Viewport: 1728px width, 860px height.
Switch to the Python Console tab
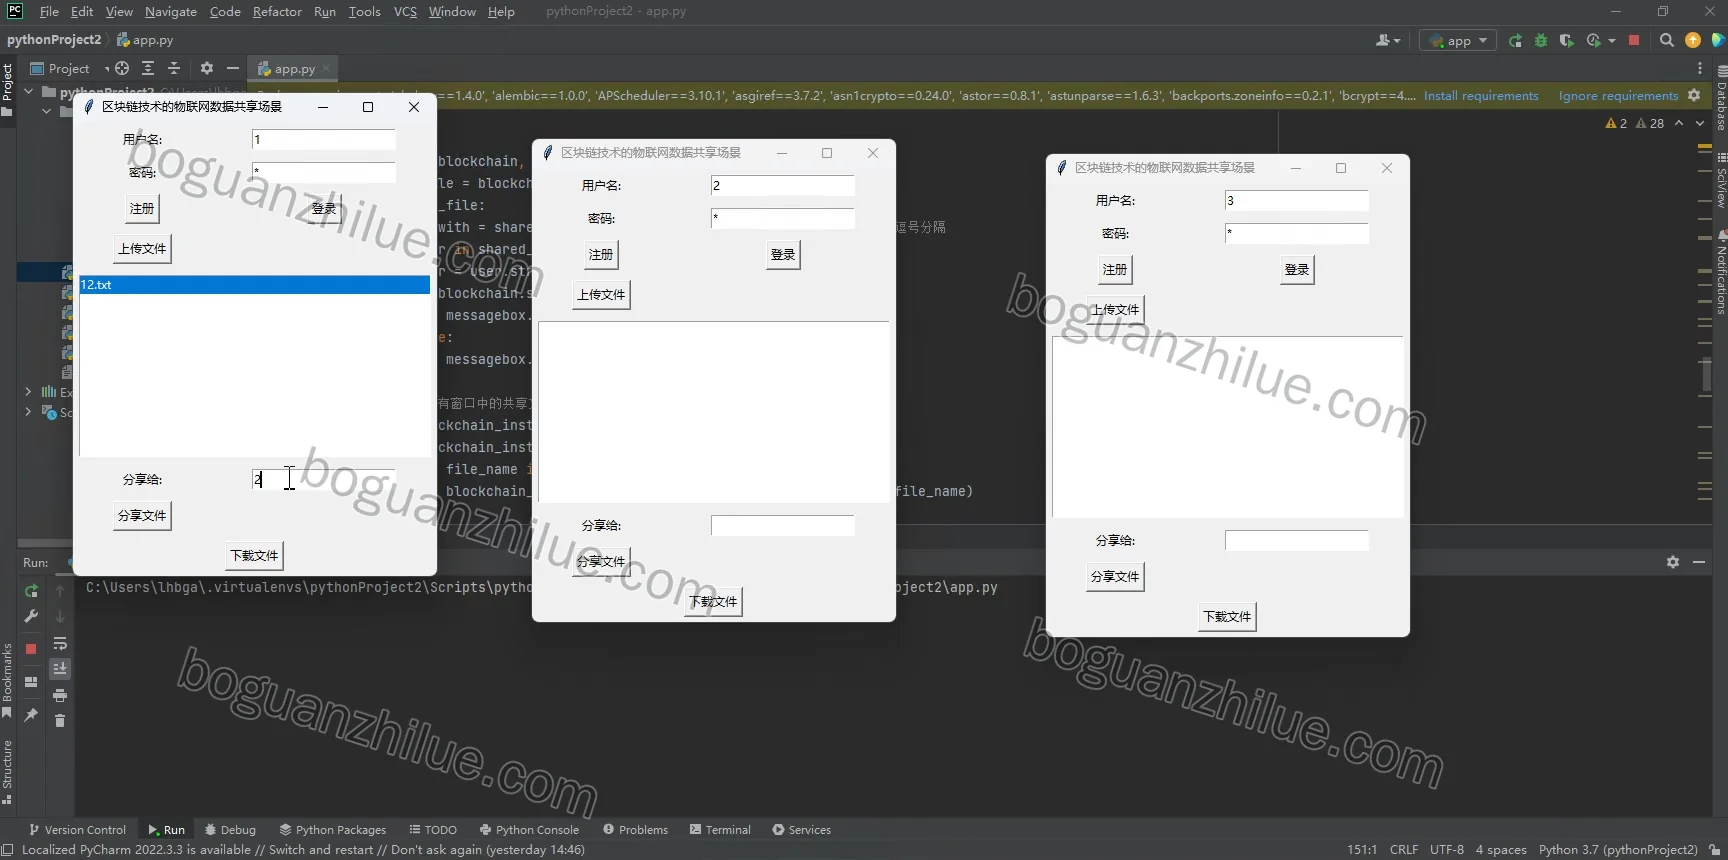tap(529, 830)
